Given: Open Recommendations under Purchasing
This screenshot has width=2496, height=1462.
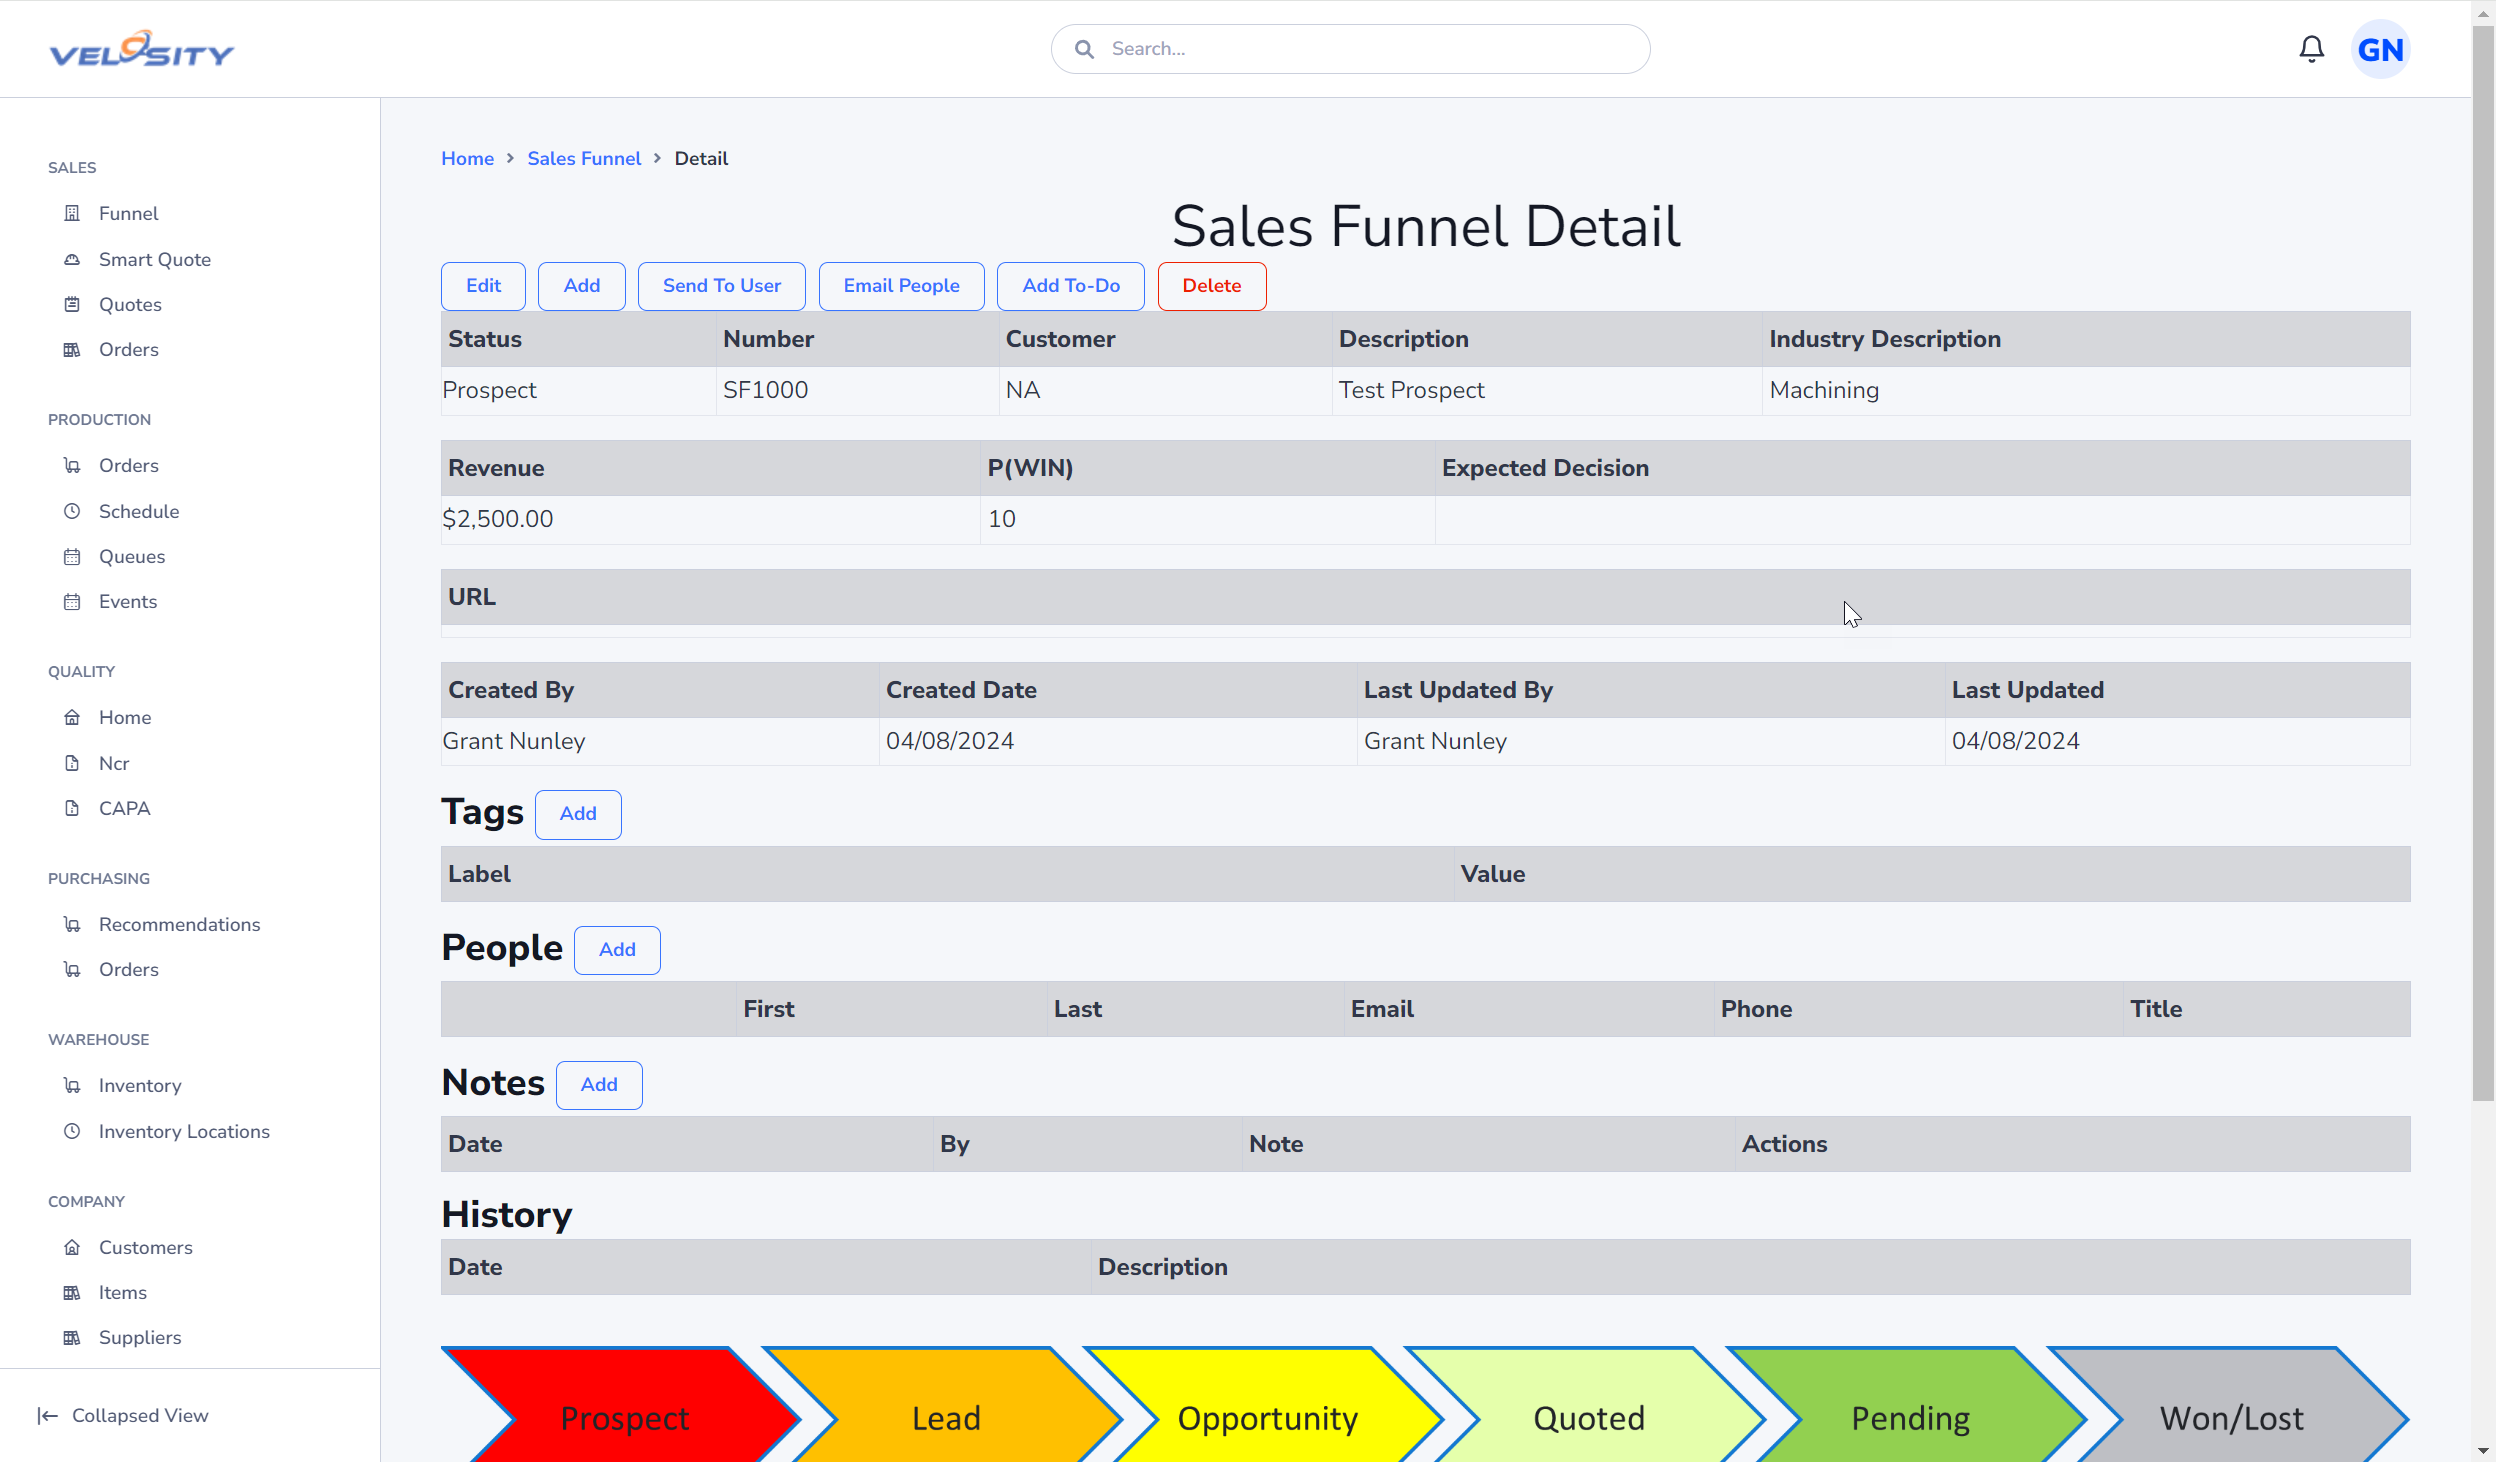Looking at the screenshot, I should tap(180, 924).
